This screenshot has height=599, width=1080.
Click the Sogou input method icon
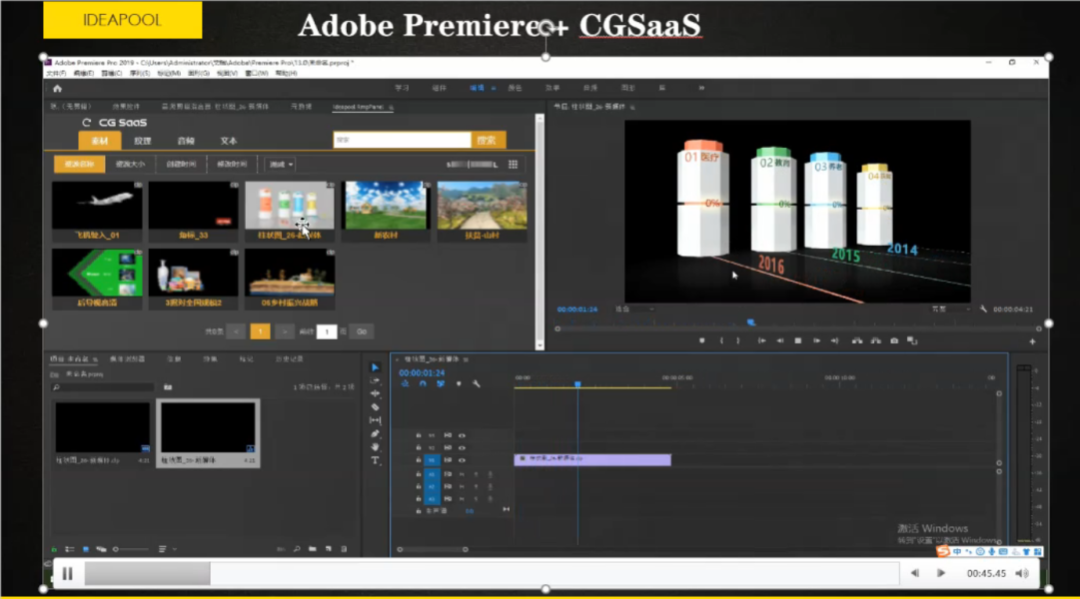943,551
